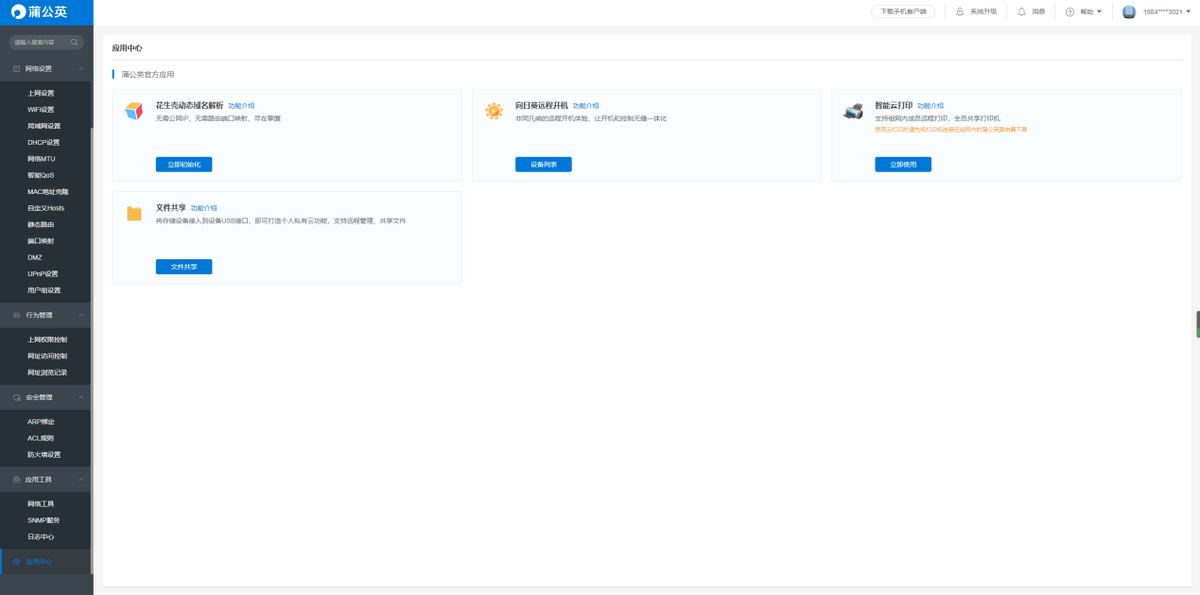Go to DHCP设置 in the sidebar
The height and width of the screenshot is (595, 1200).
(44, 142)
